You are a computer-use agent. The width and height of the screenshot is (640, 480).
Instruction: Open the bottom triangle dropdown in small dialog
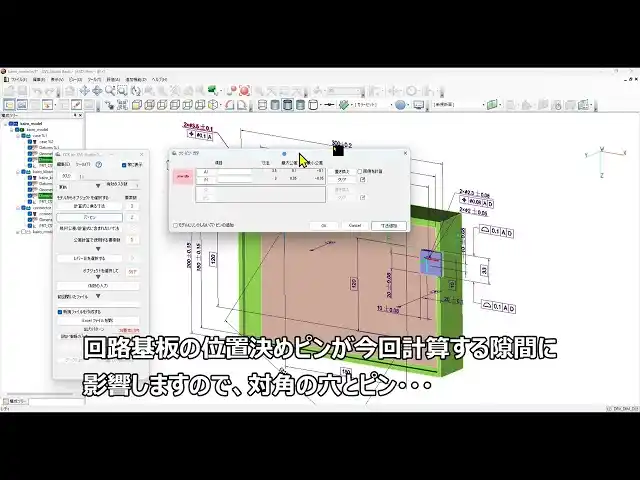(98, 296)
